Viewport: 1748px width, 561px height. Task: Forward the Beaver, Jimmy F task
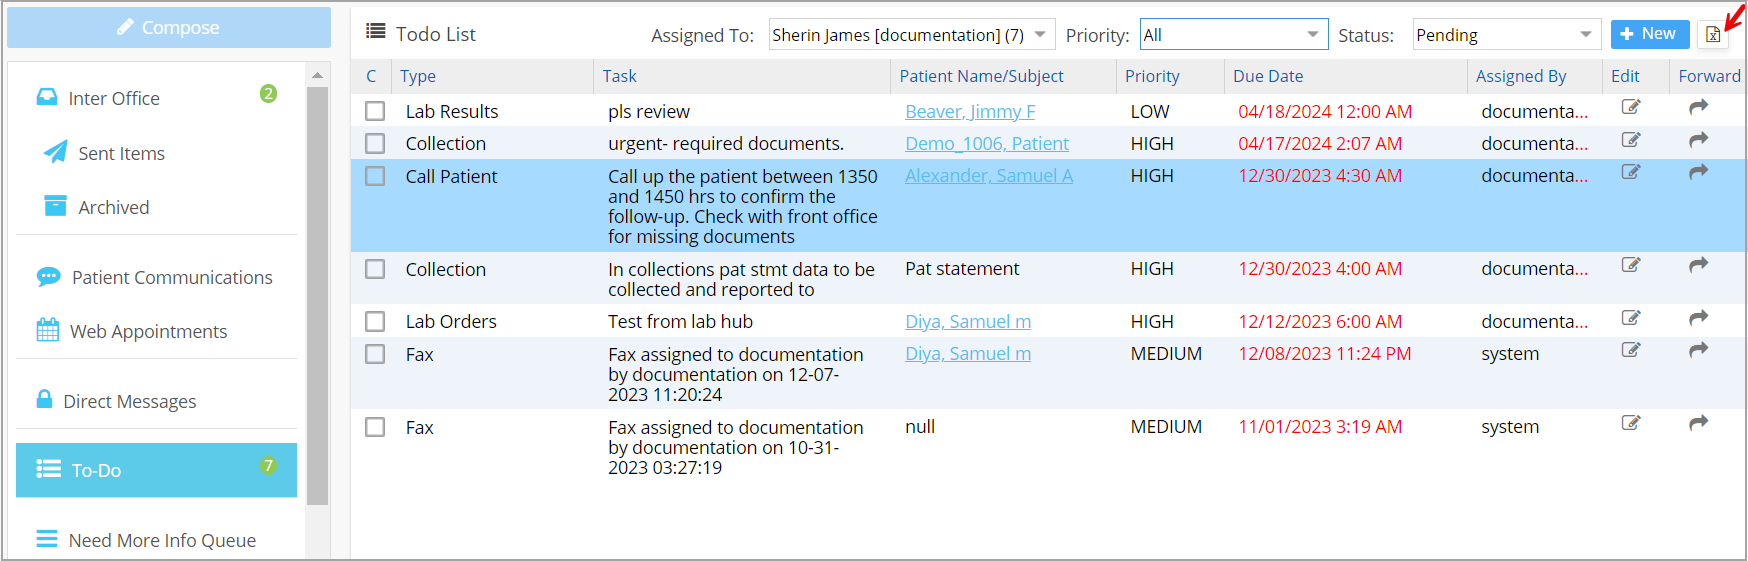(x=1698, y=107)
